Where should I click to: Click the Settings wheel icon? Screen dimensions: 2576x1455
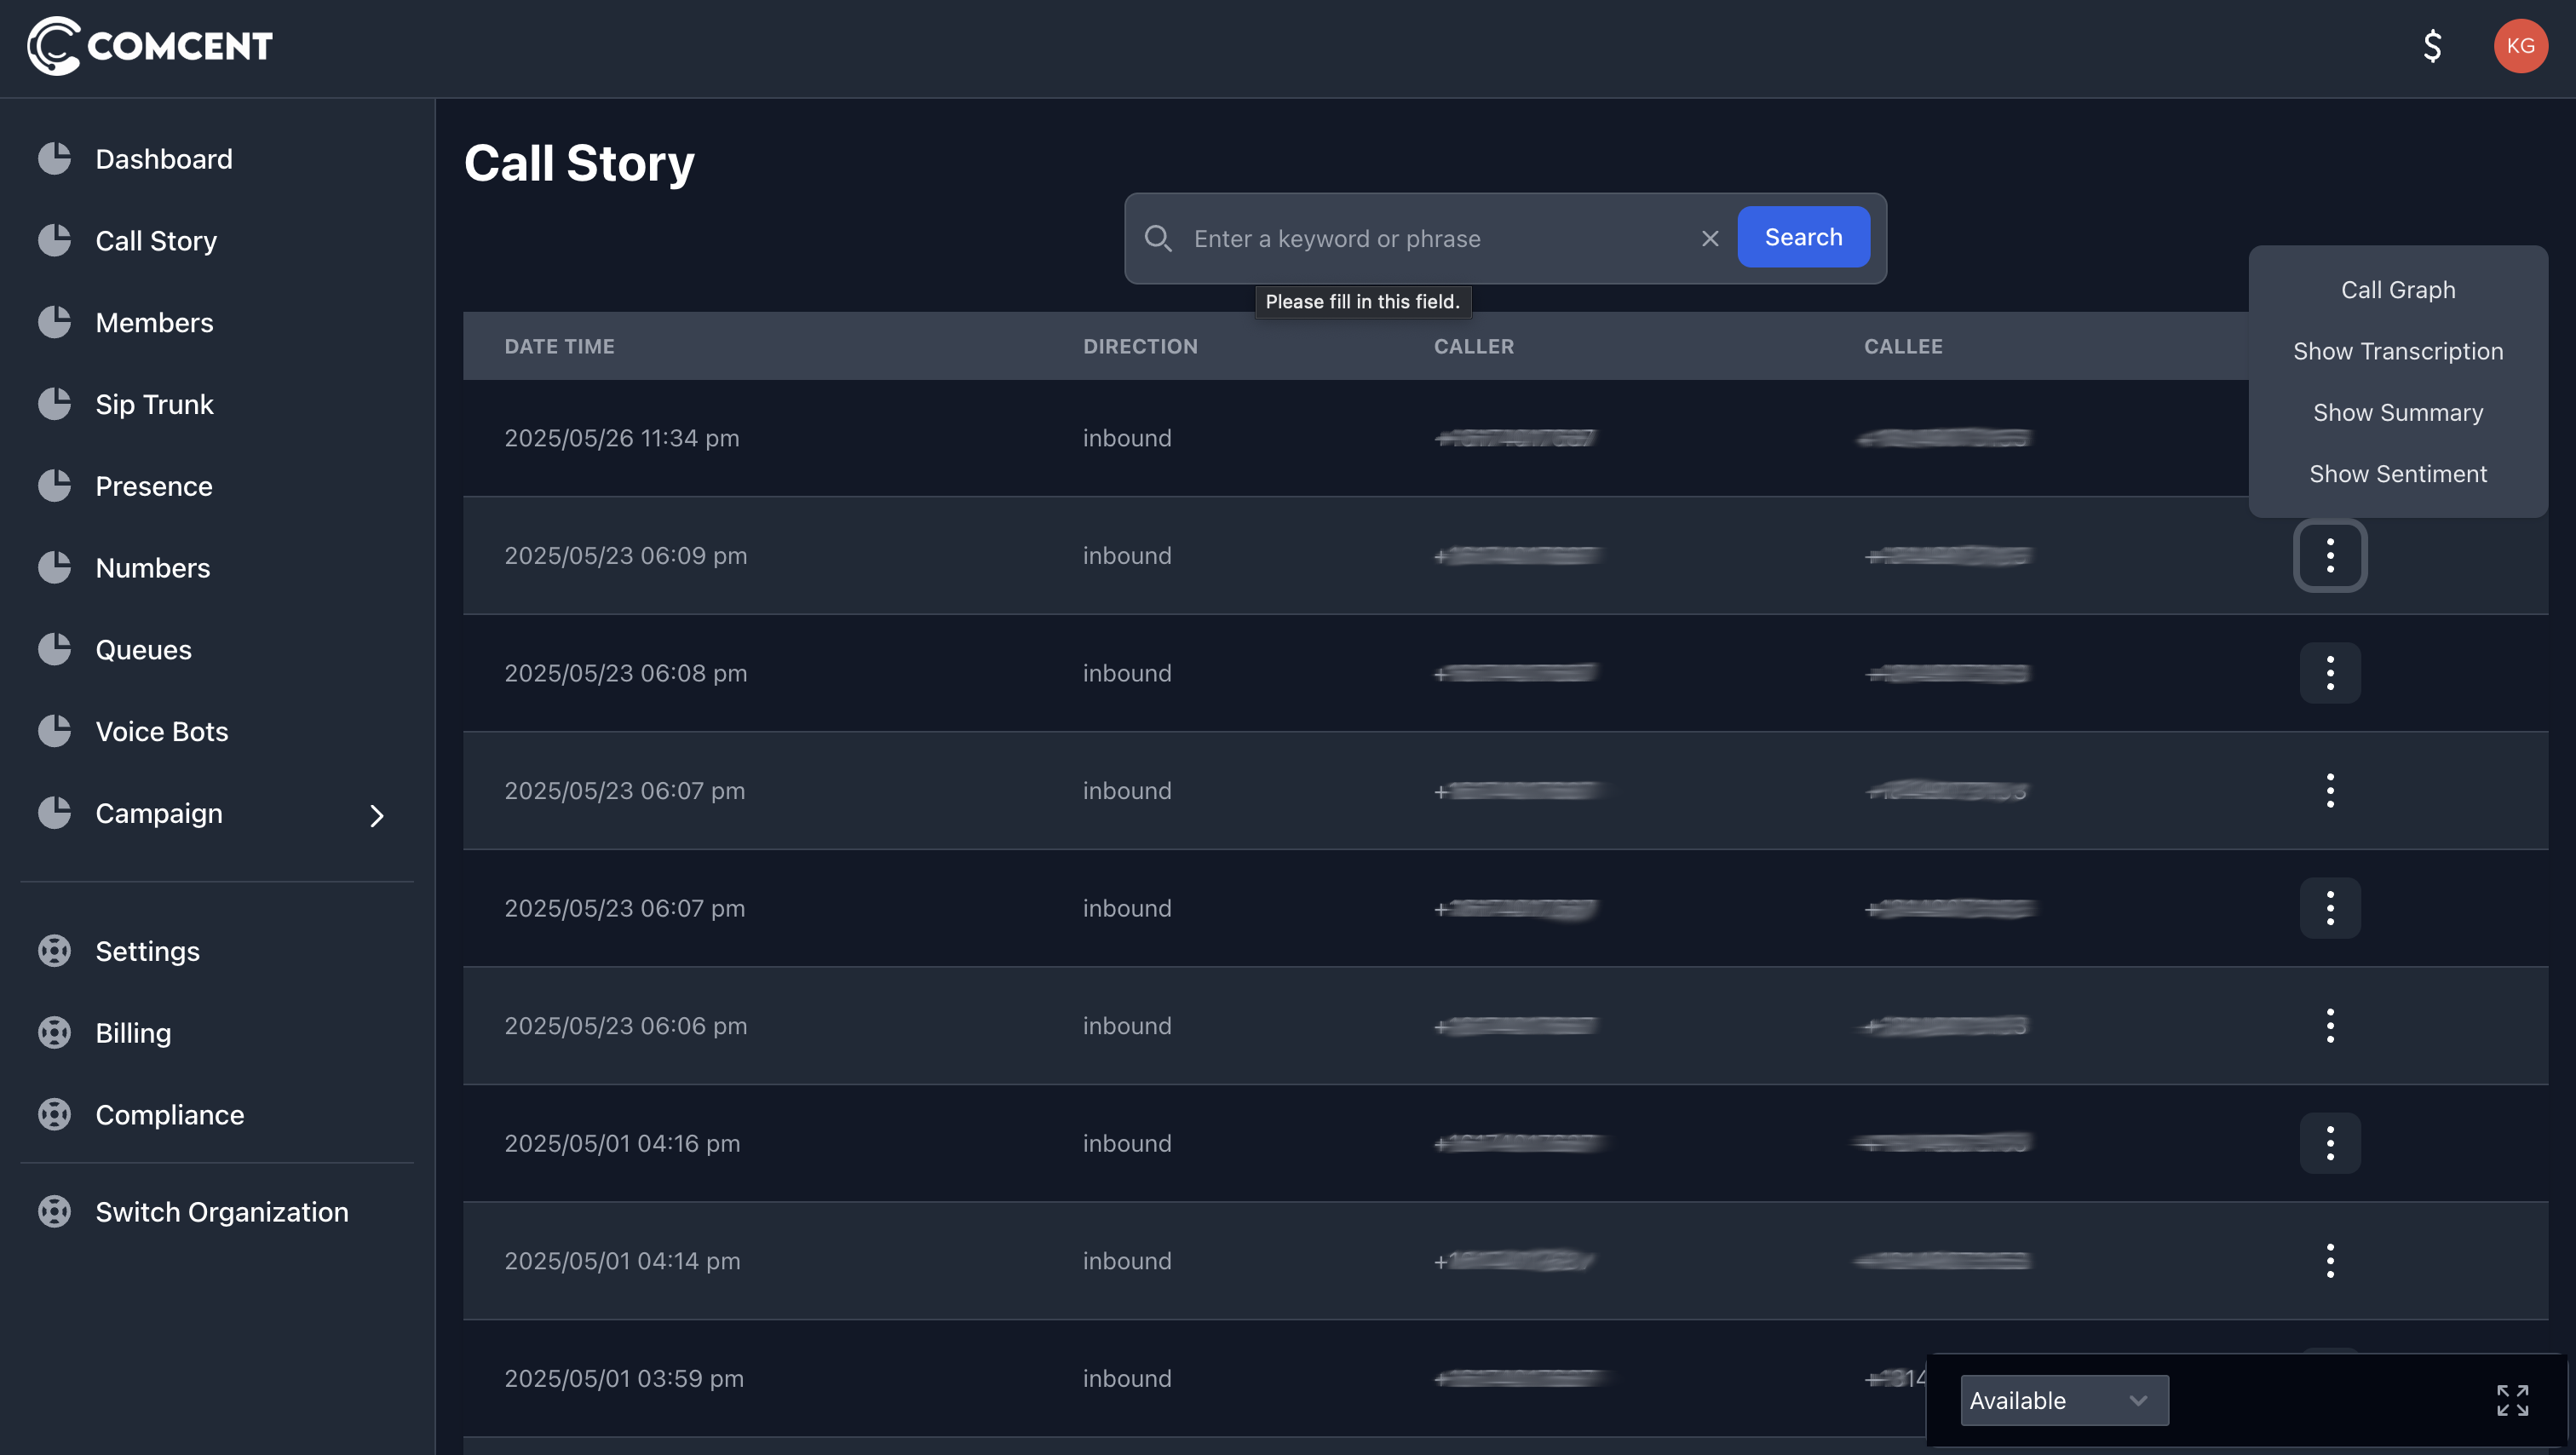click(55, 951)
